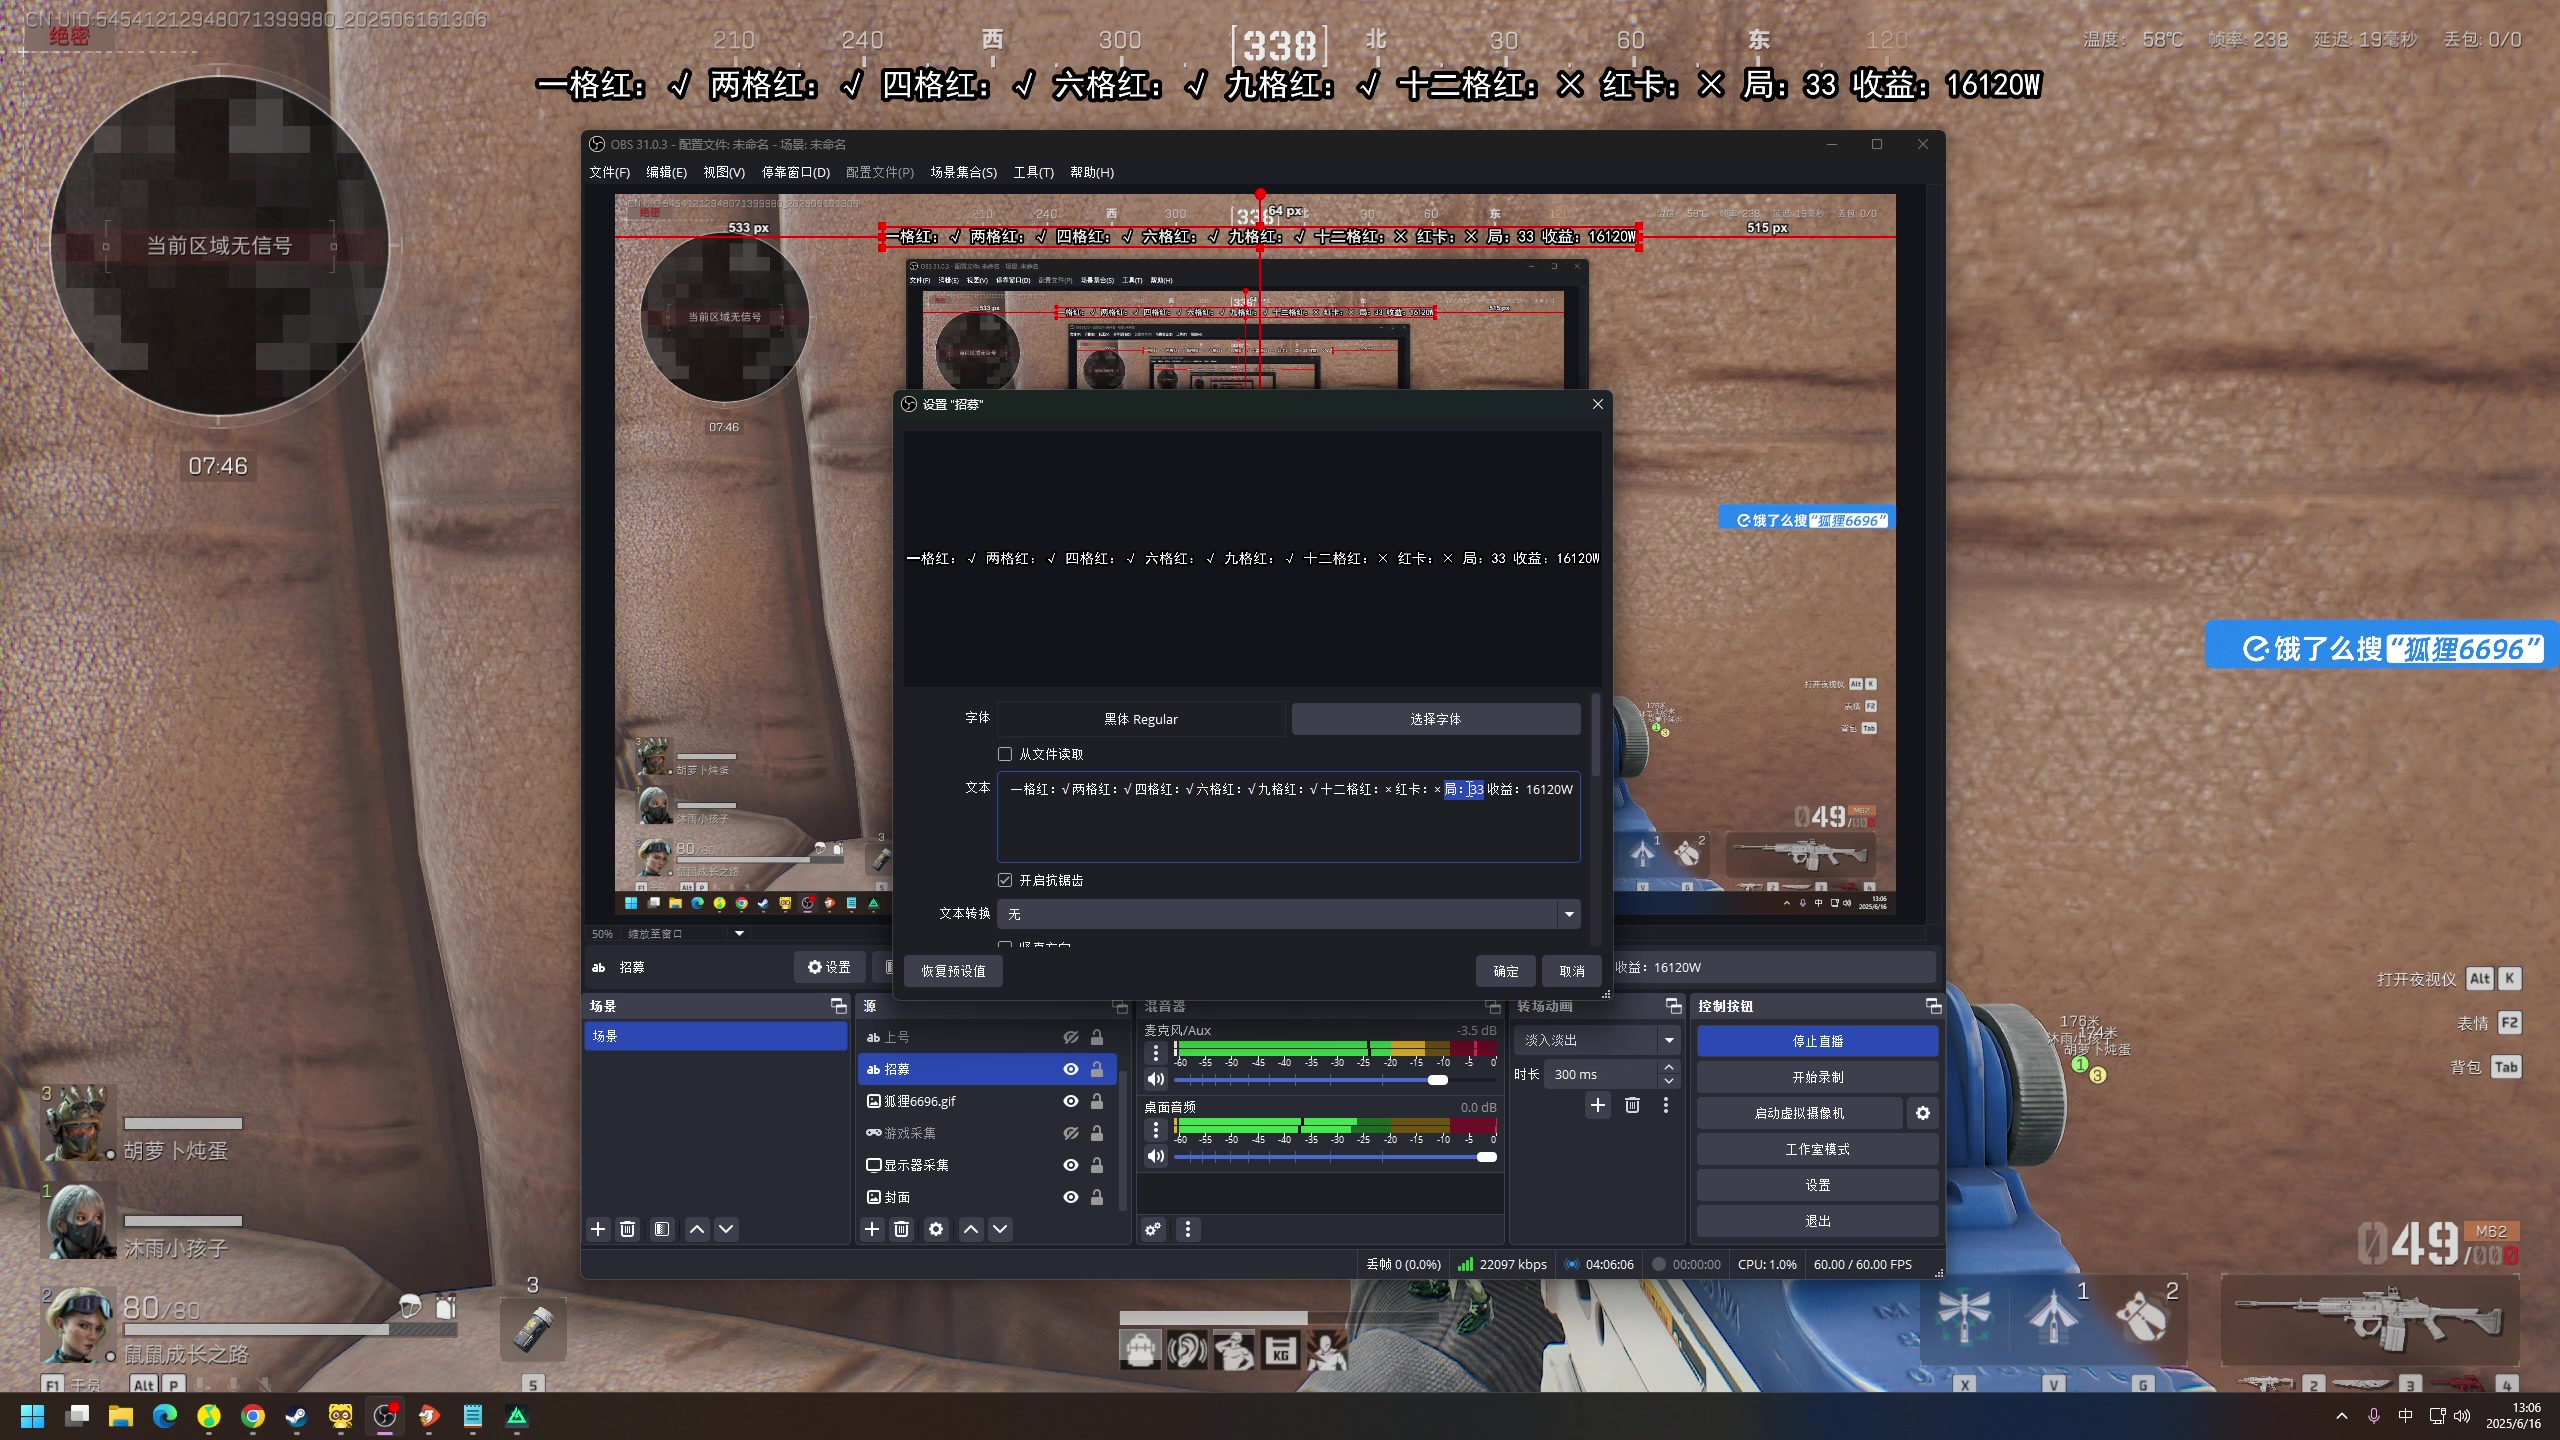
Task: Open preview scale 缩放至窗口 dropdown
Action: click(686, 934)
